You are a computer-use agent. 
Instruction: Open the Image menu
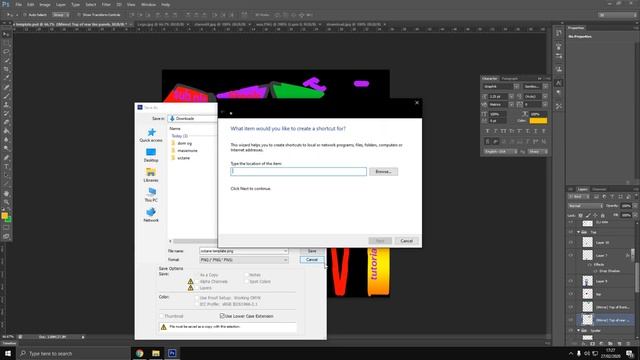tap(45, 4)
